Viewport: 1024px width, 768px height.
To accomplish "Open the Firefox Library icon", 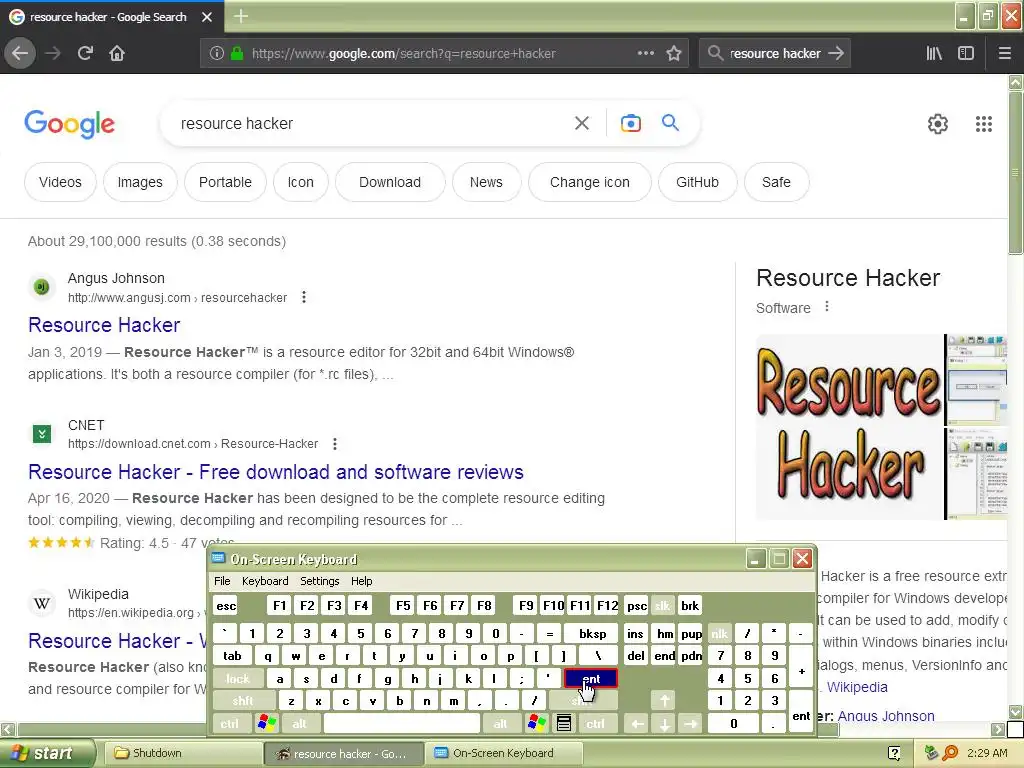I will tap(934, 53).
